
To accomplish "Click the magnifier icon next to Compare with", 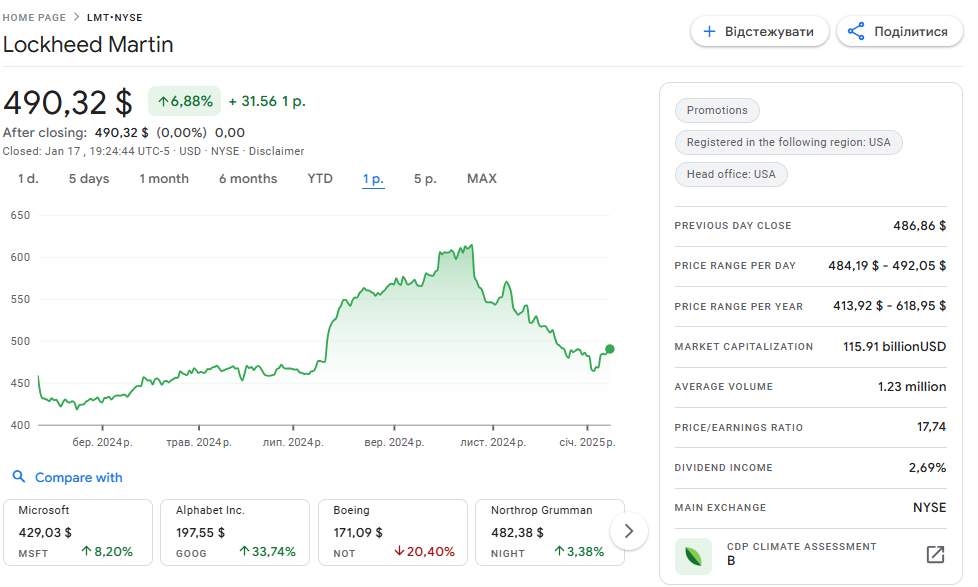I will (19, 477).
